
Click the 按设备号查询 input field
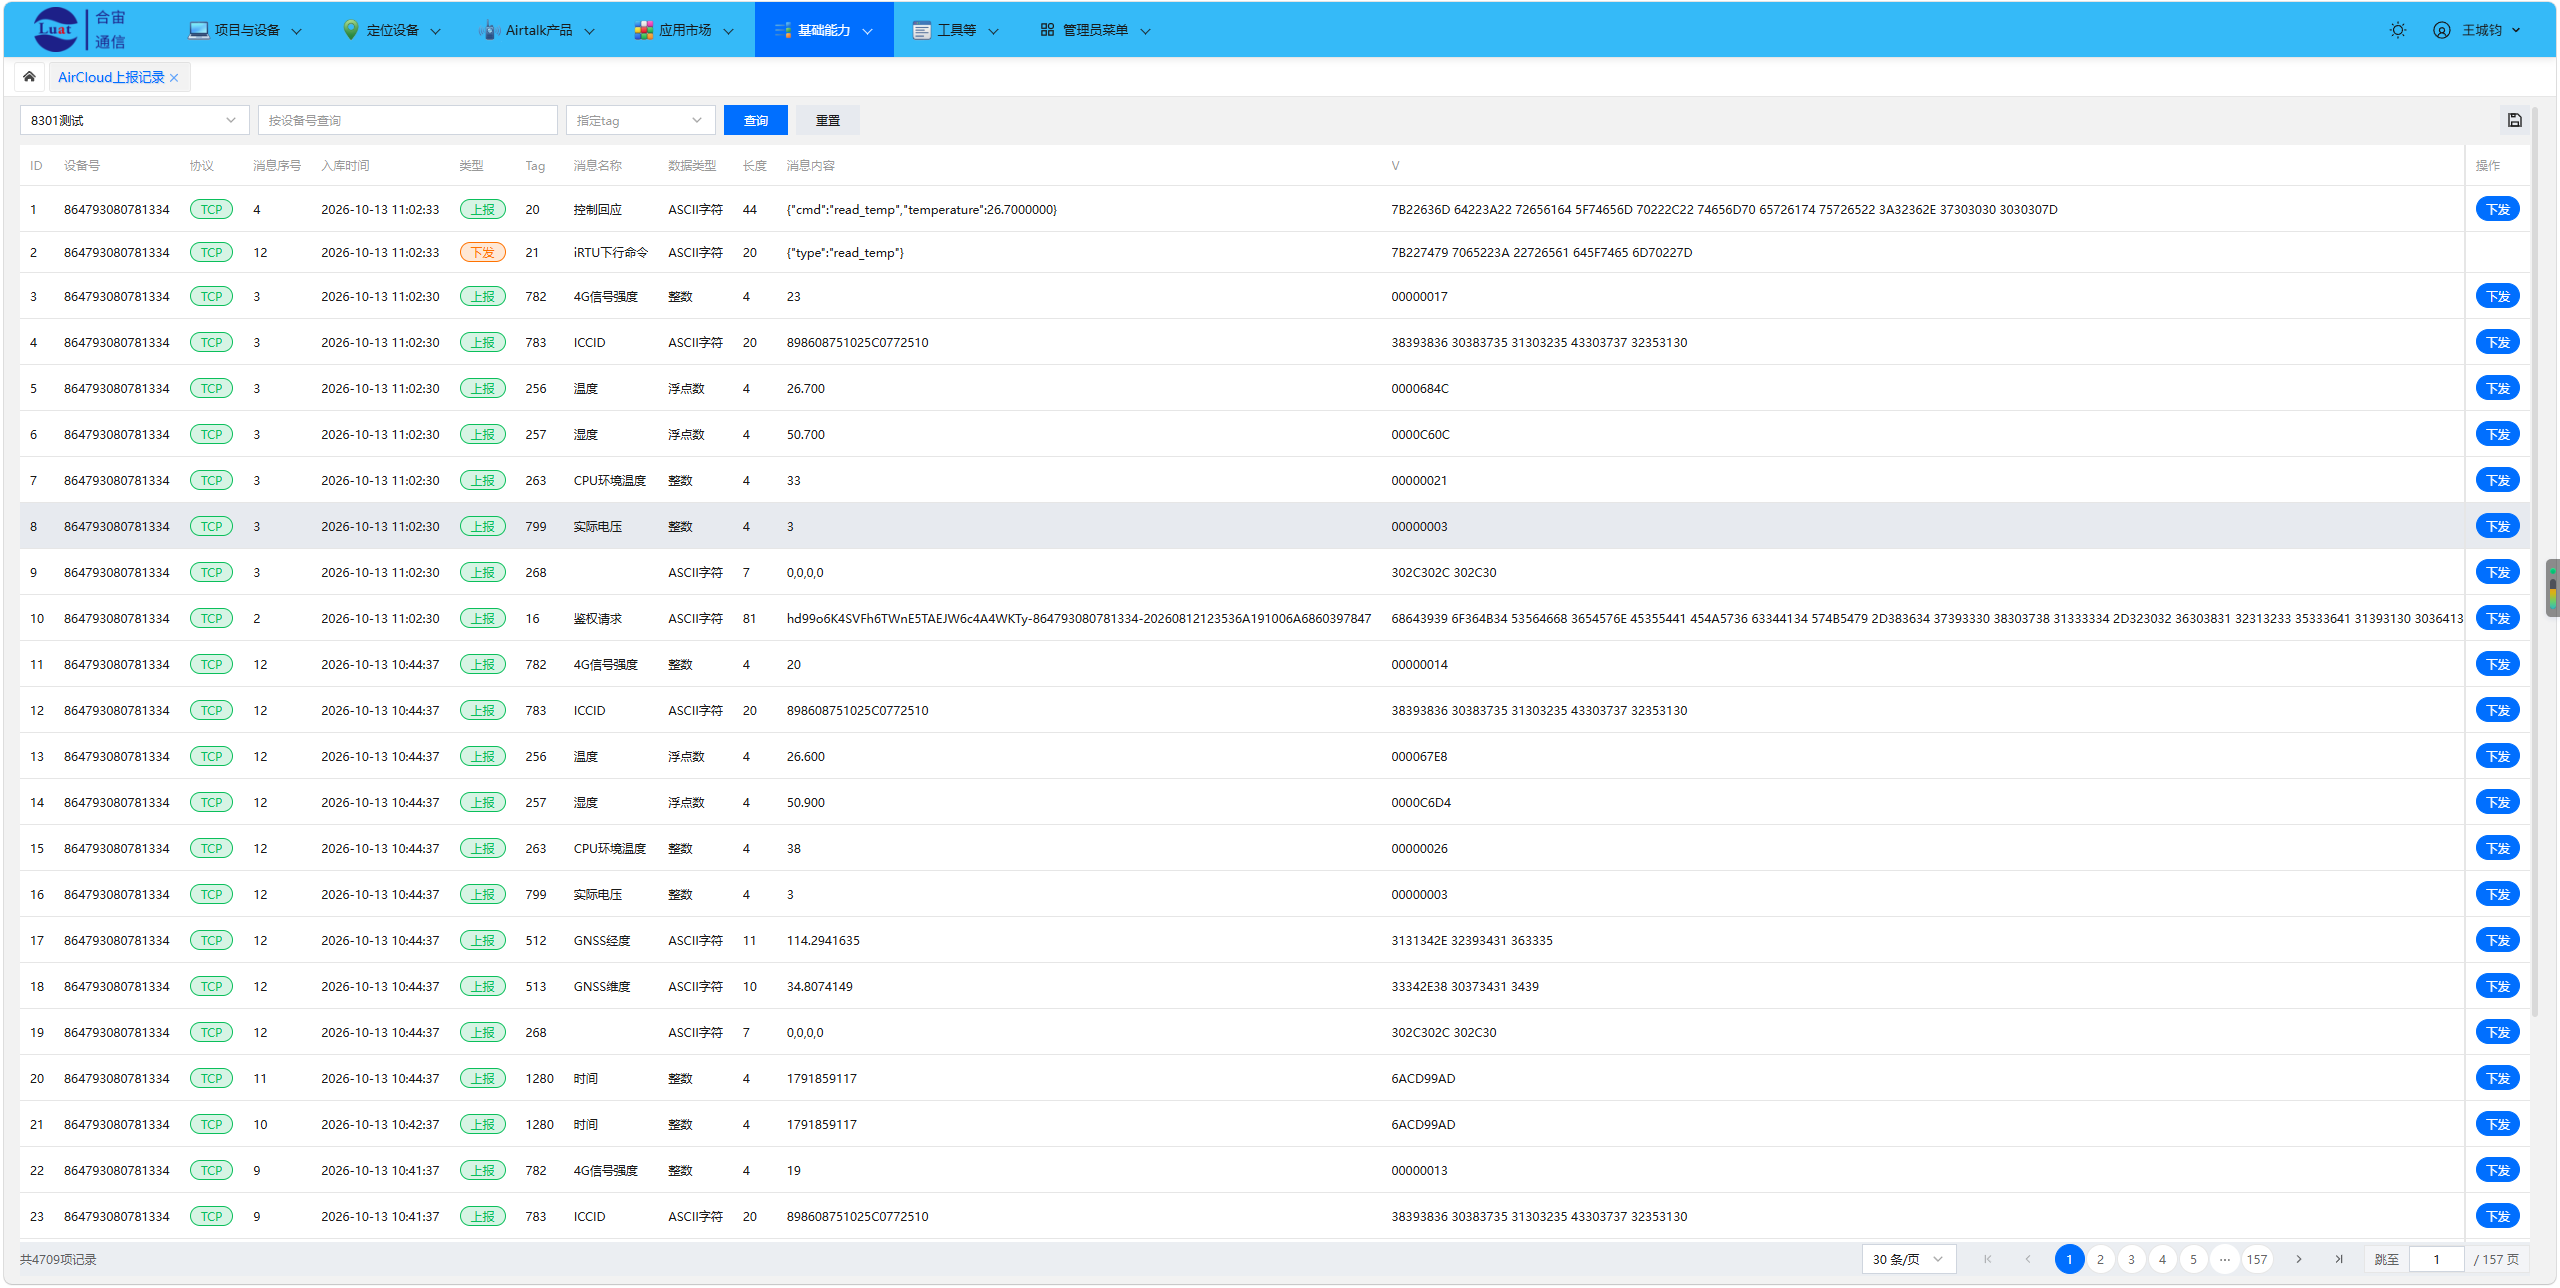tap(408, 120)
